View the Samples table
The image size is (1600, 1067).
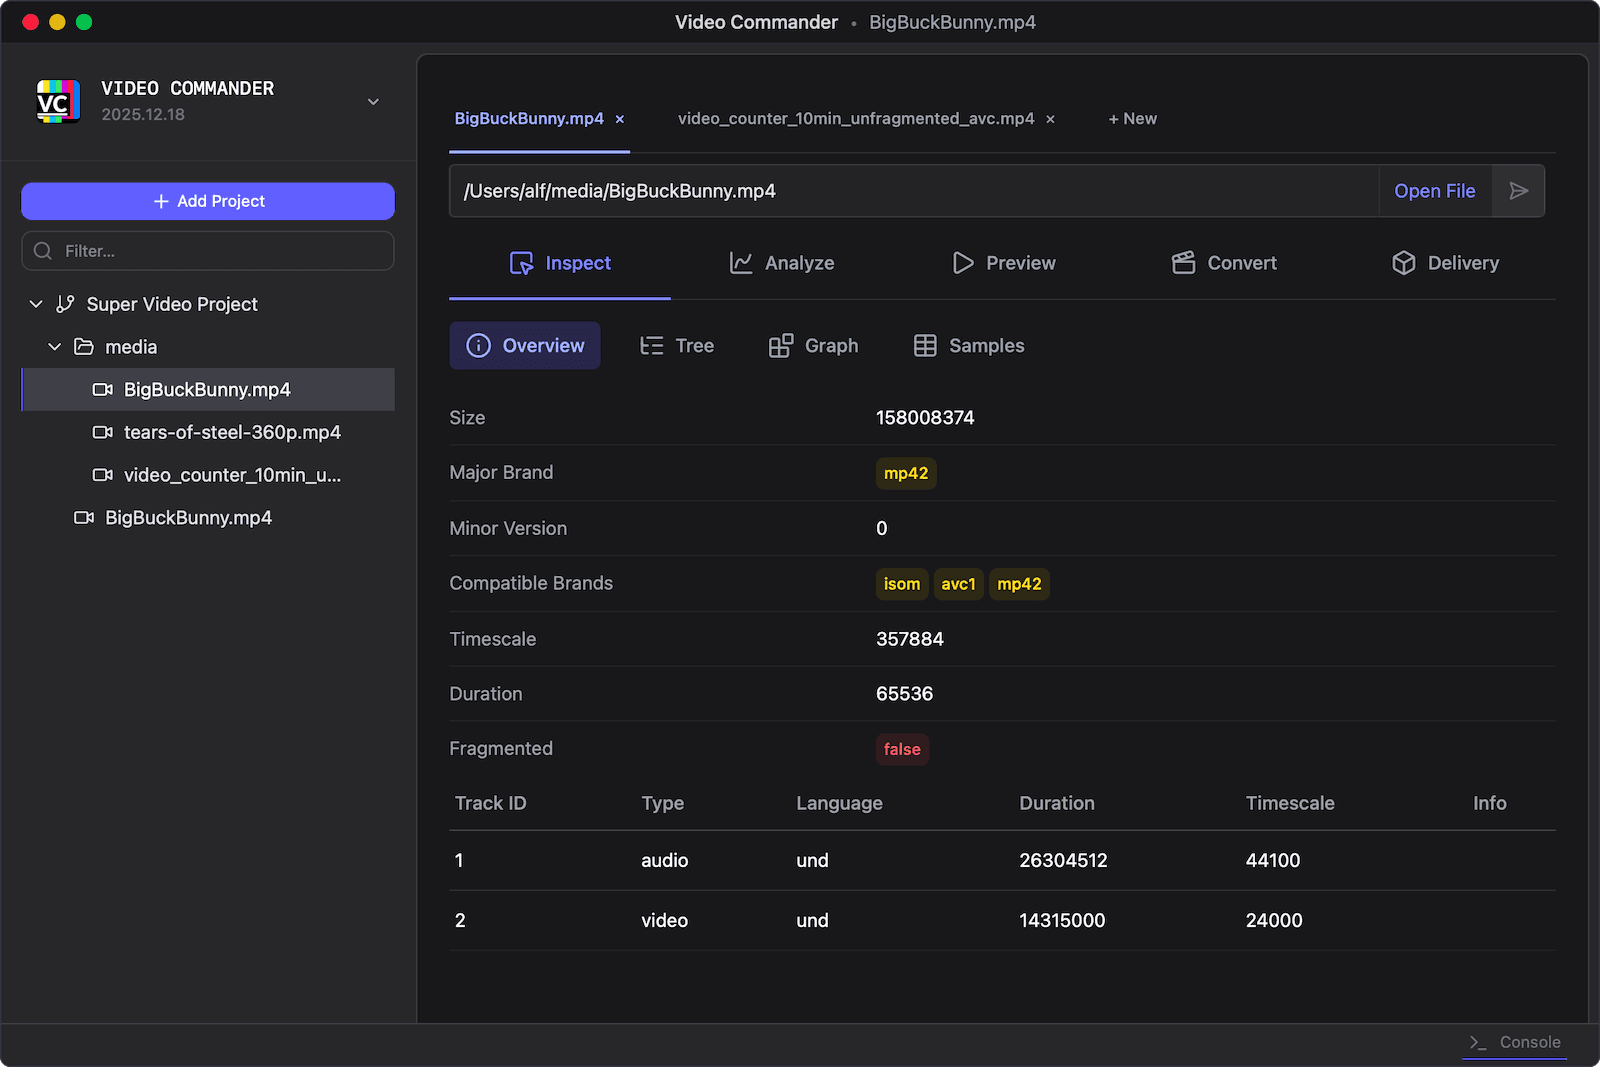pos(967,346)
